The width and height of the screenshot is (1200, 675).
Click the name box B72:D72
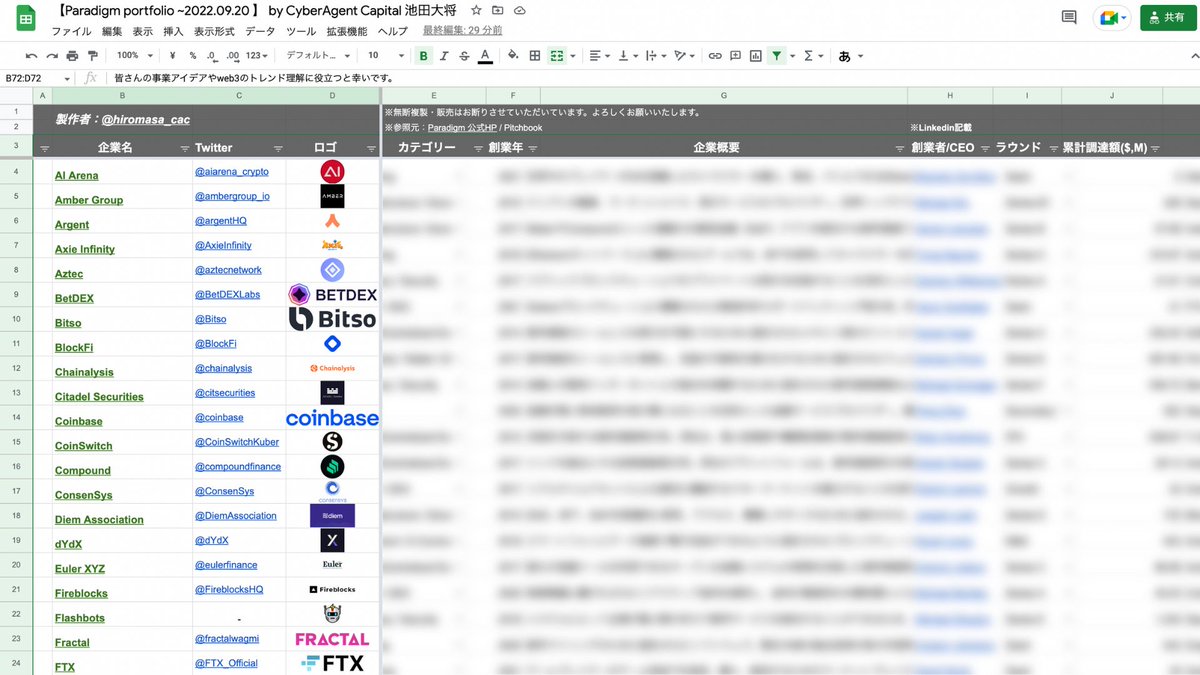coord(37,78)
